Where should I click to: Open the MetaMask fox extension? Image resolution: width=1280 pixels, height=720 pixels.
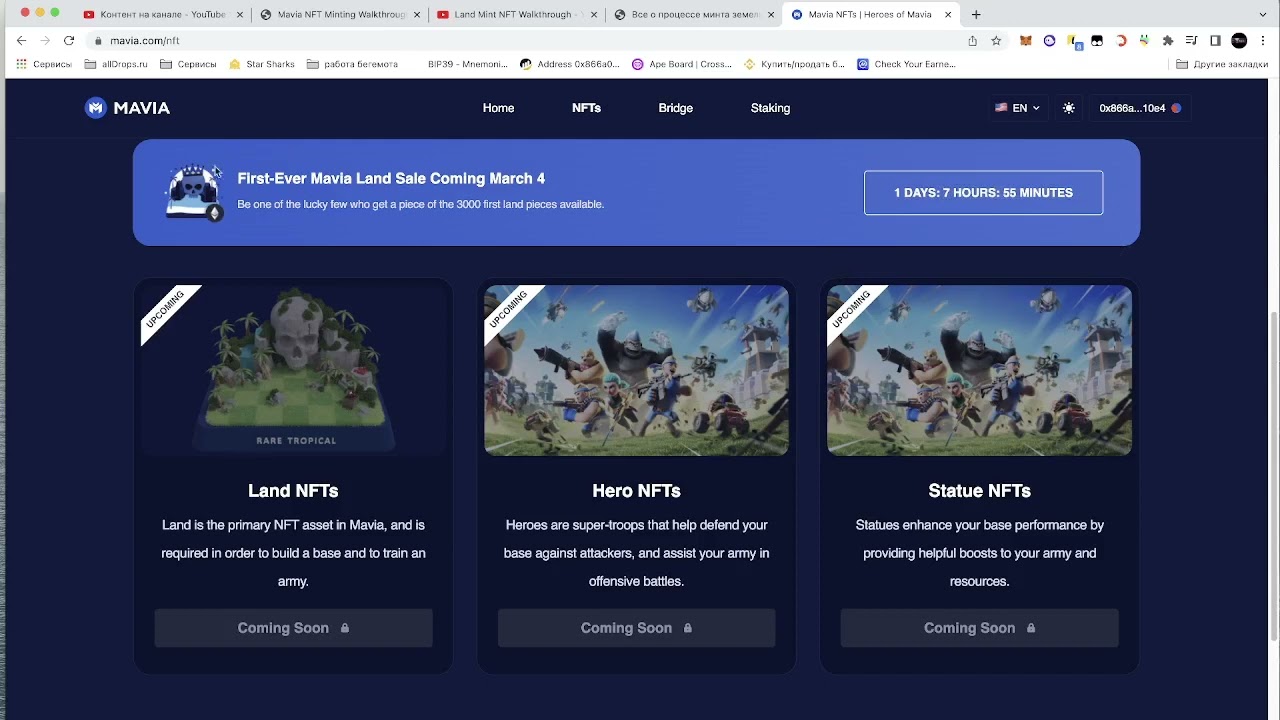(x=1026, y=41)
